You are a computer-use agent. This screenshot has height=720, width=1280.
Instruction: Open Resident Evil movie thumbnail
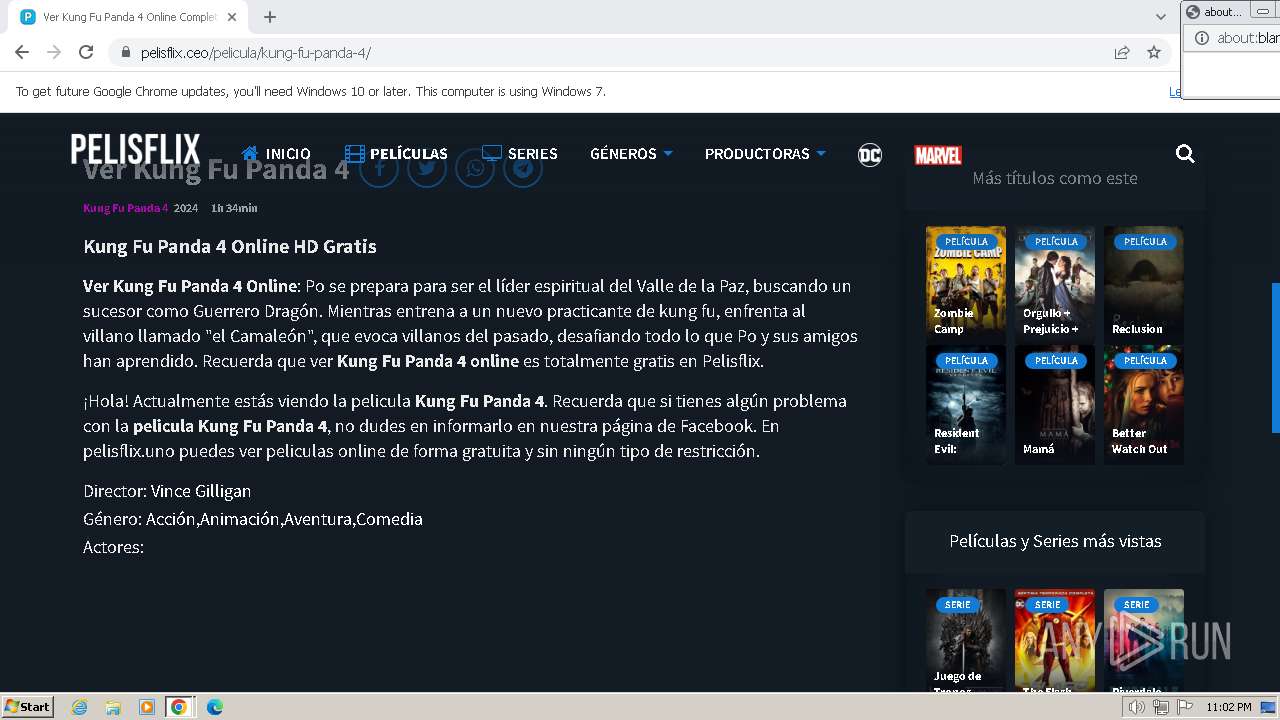point(966,403)
